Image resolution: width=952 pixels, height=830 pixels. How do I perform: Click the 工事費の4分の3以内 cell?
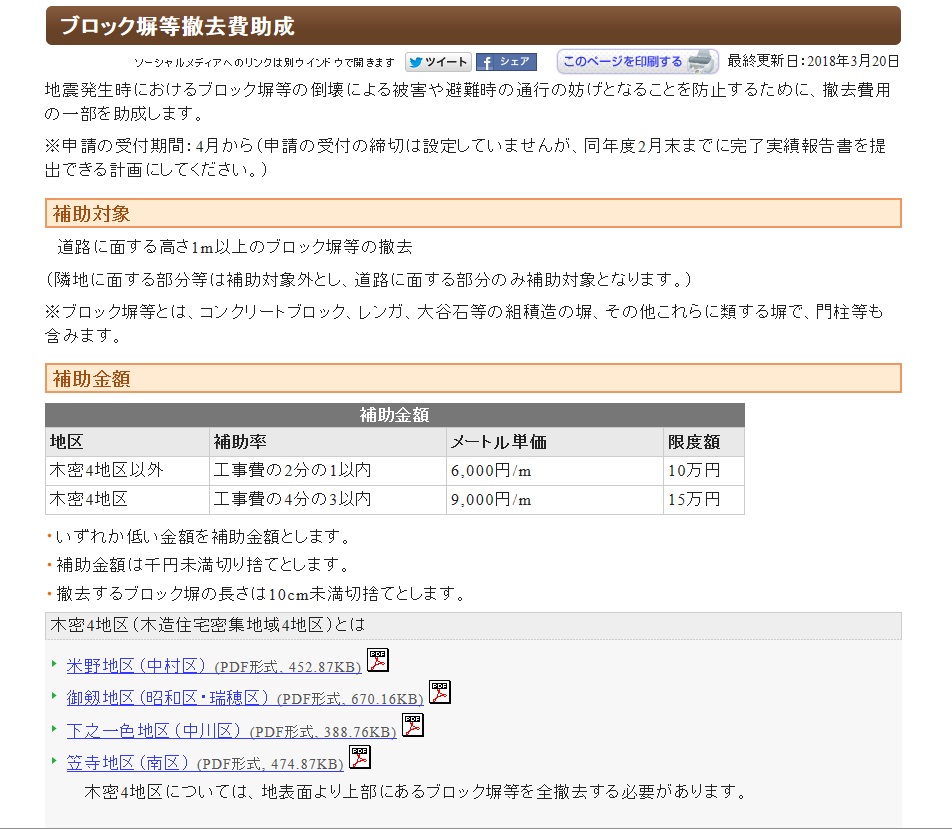328,500
